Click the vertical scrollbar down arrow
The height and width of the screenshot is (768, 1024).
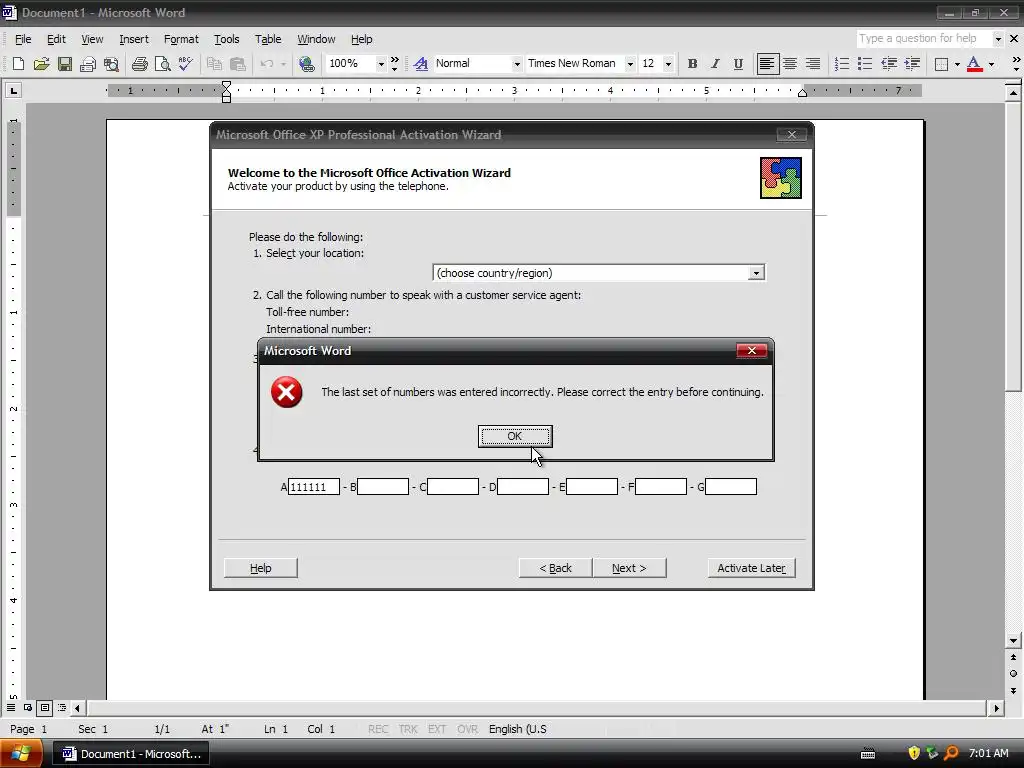1013,641
